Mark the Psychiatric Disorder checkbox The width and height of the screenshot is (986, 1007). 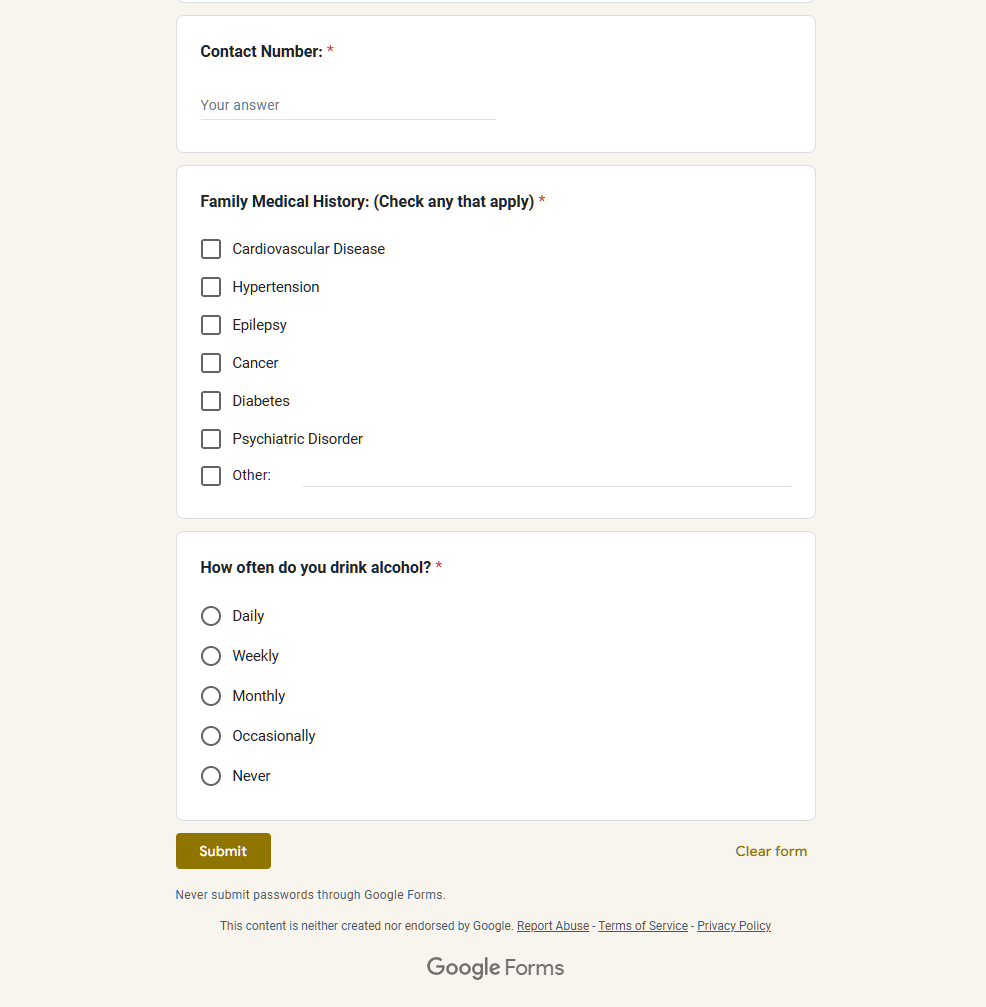click(x=211, y=439)
